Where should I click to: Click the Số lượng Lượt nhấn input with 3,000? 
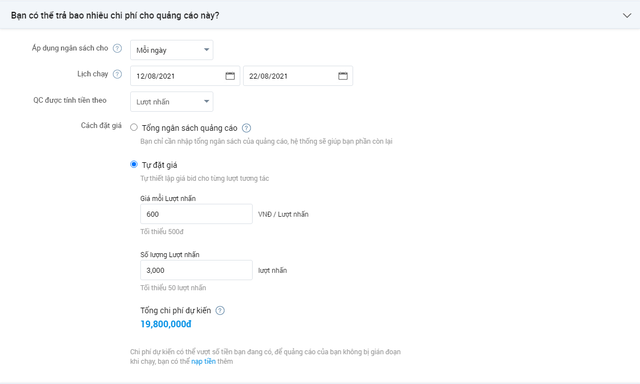(196, 270)
